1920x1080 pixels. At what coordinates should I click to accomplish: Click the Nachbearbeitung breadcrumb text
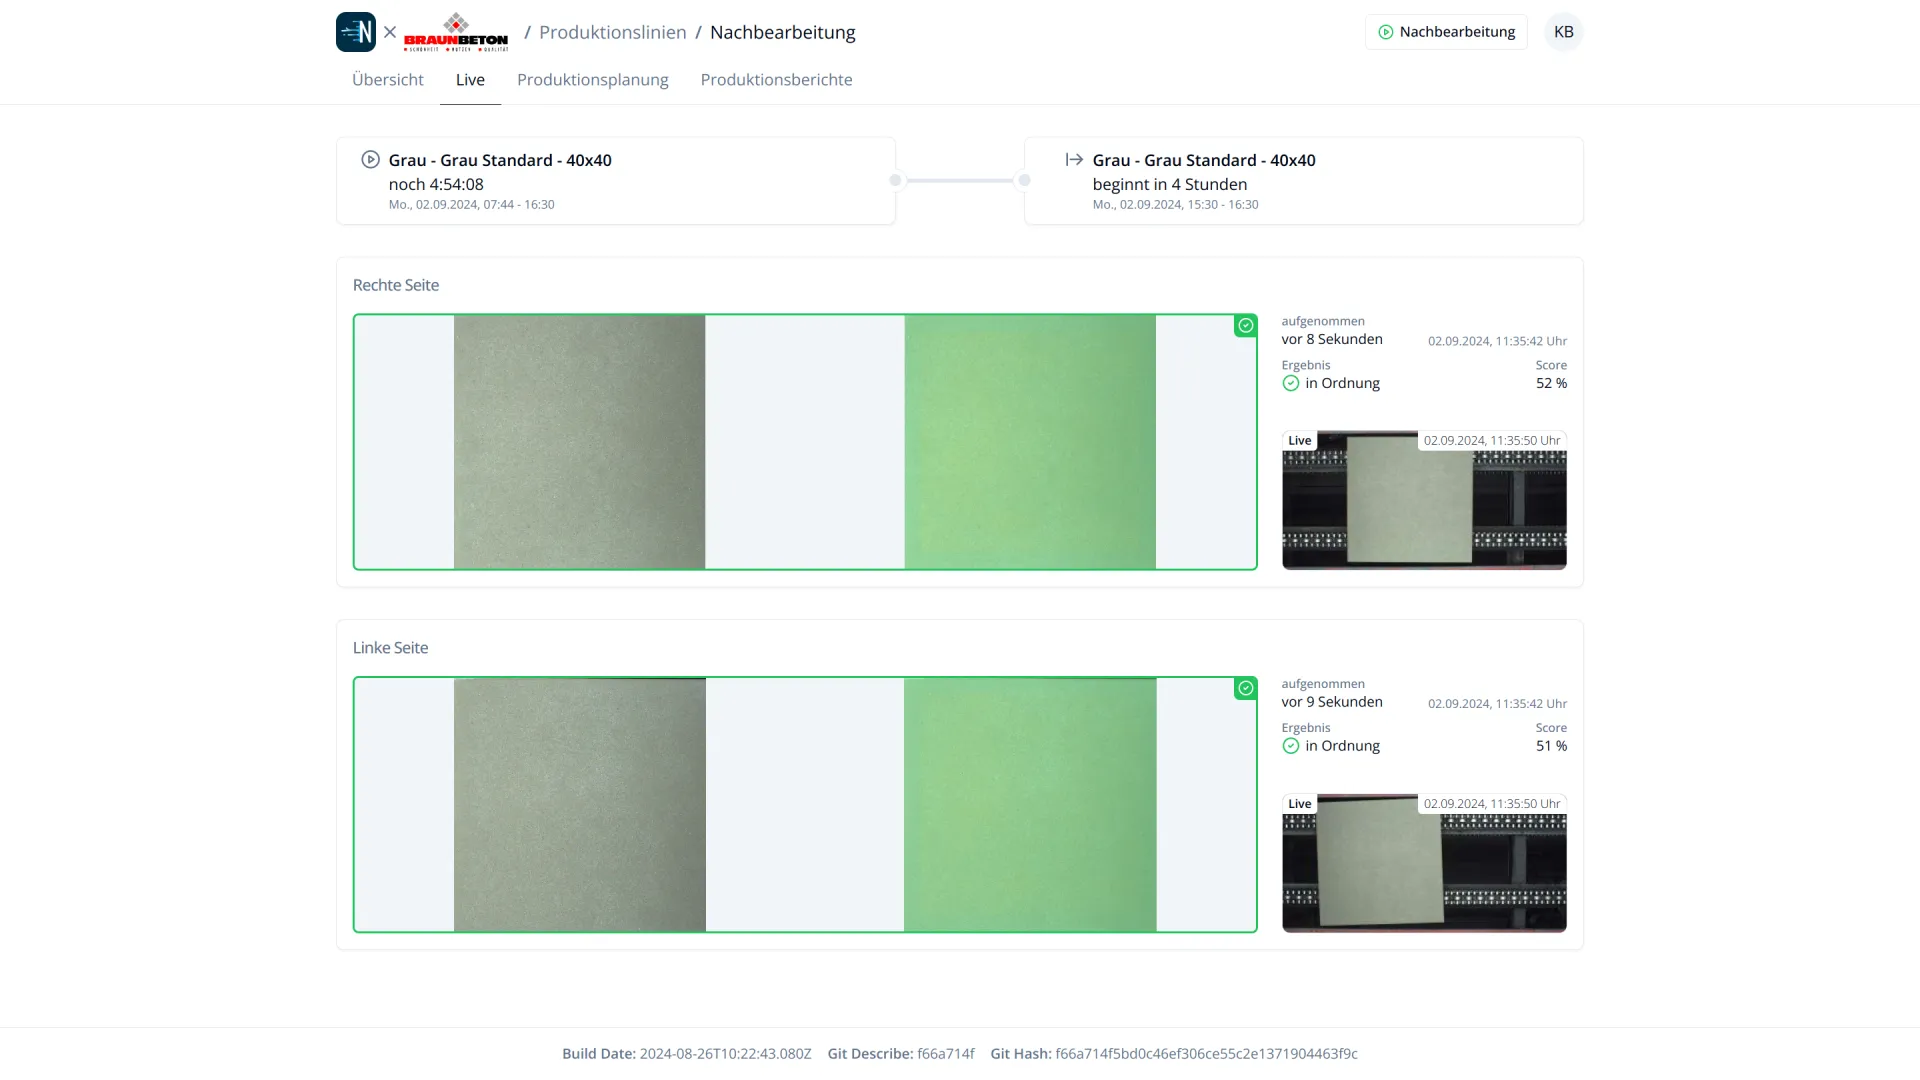[x=783, y=32]
